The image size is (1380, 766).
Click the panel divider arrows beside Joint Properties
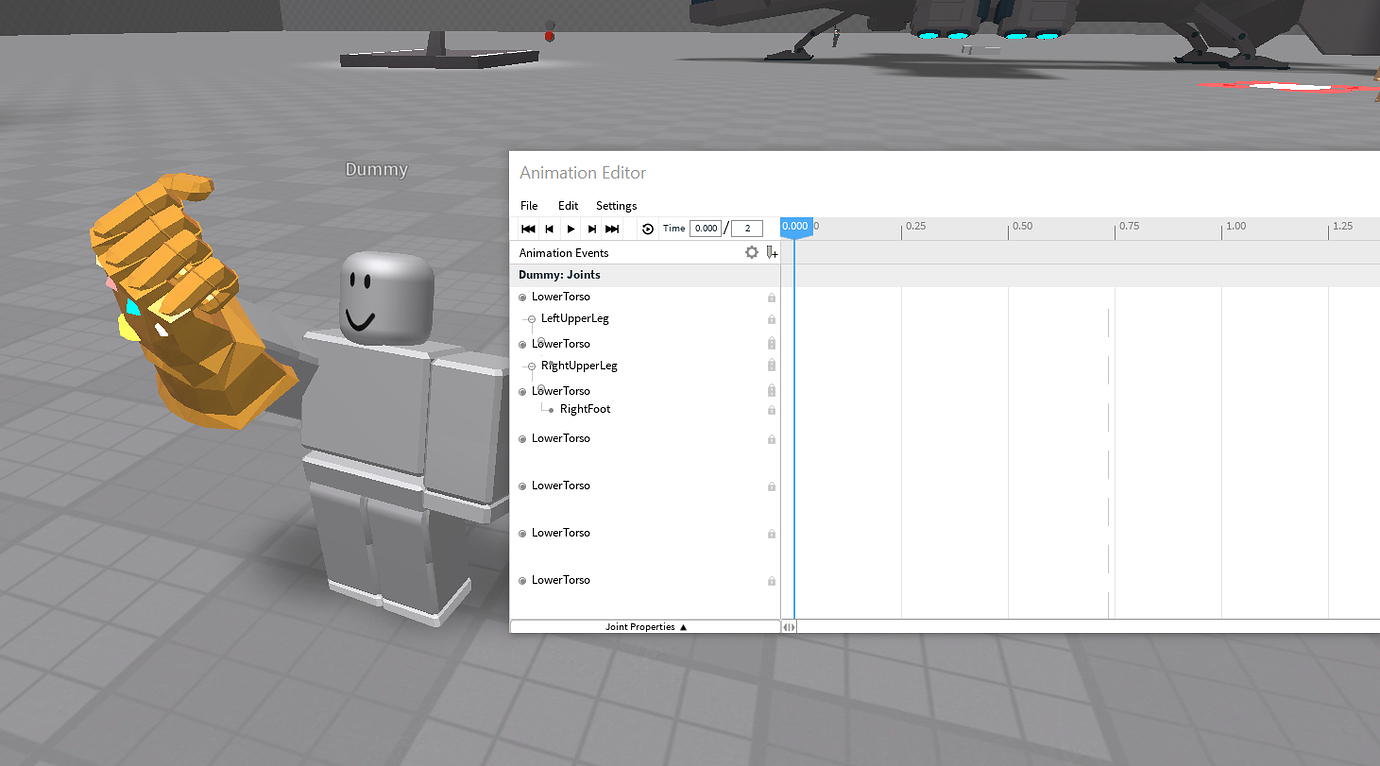(x=789, y=627)
